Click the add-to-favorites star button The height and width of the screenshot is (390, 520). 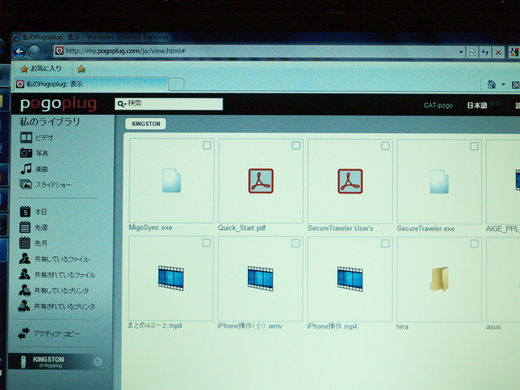pyautogui.click(x=81, y=69)
